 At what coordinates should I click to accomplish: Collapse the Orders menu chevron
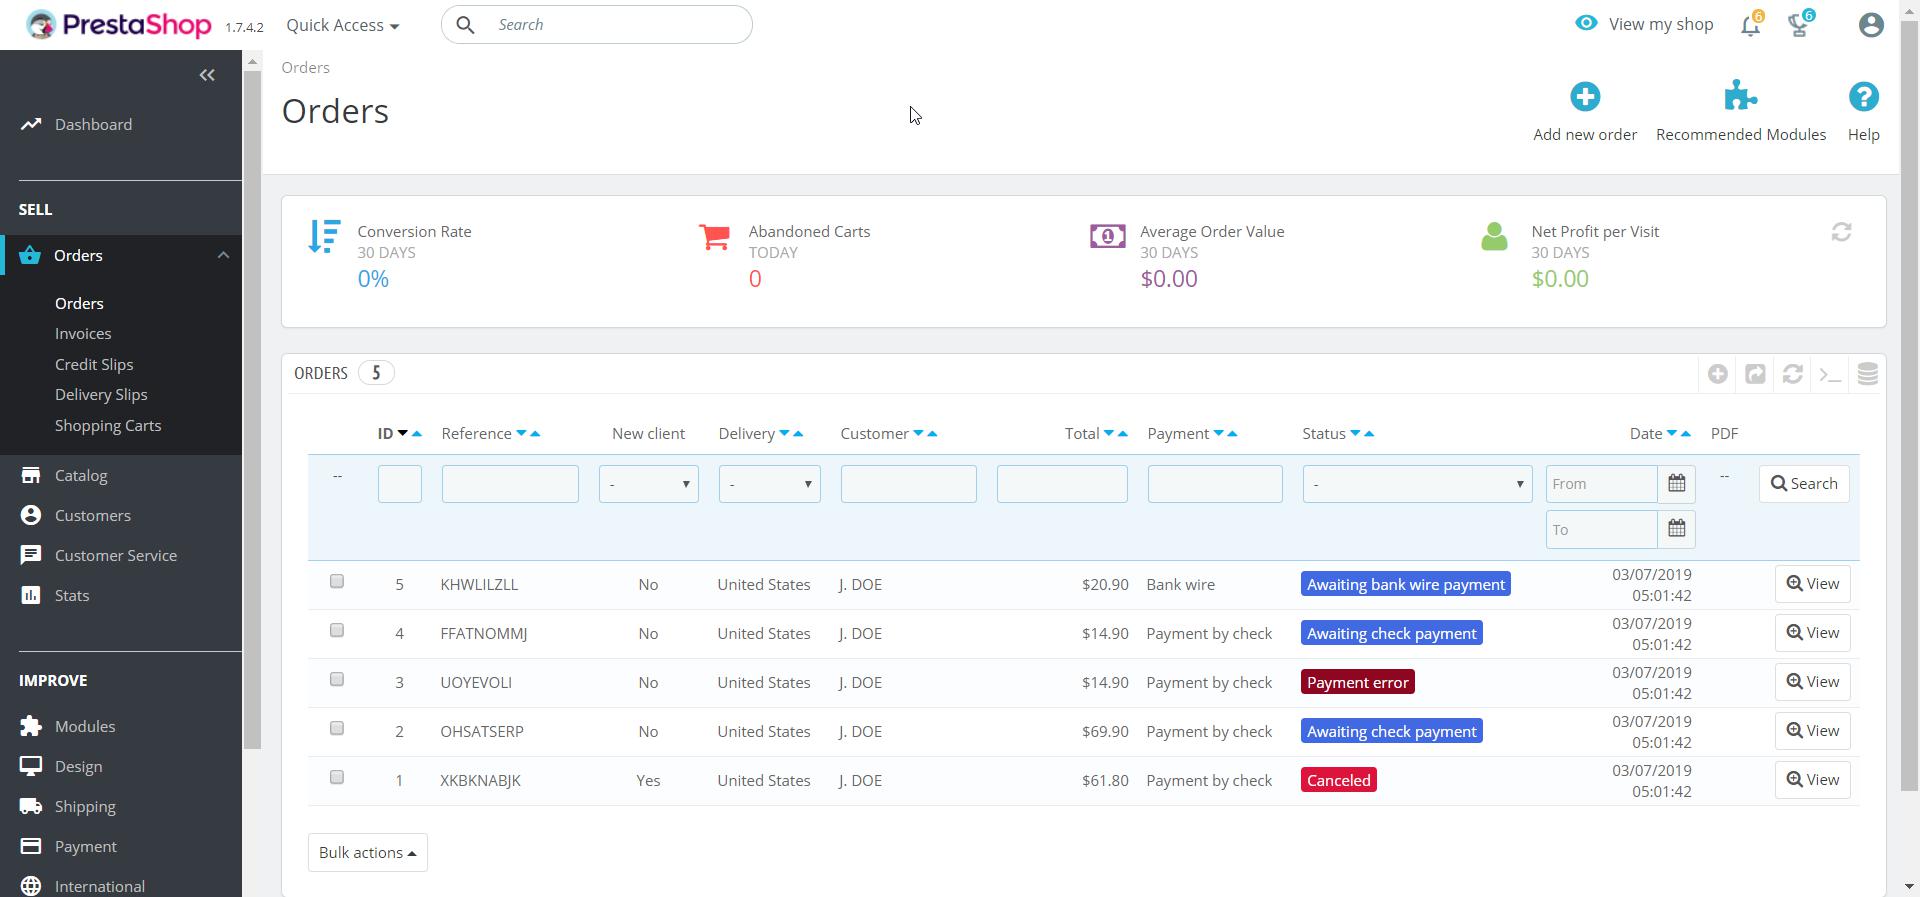point(223,255)
